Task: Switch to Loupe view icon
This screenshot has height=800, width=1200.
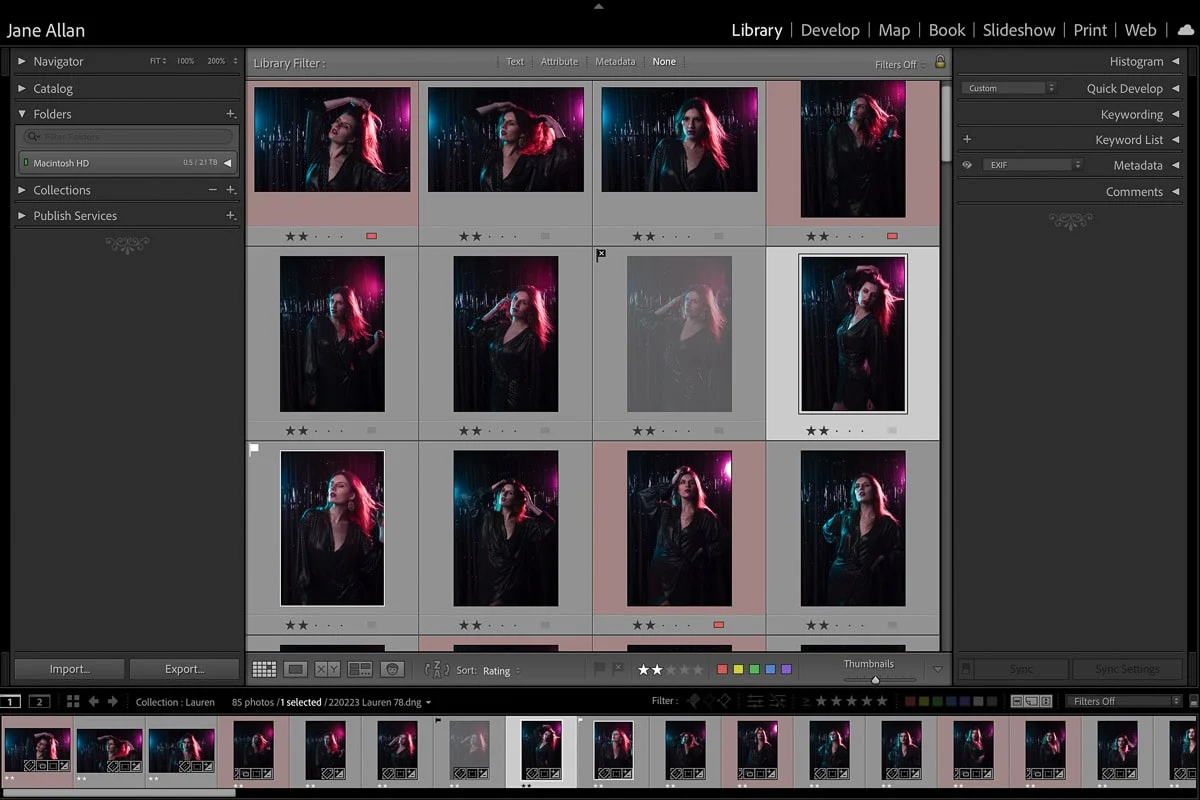Action: click(295, 669)
